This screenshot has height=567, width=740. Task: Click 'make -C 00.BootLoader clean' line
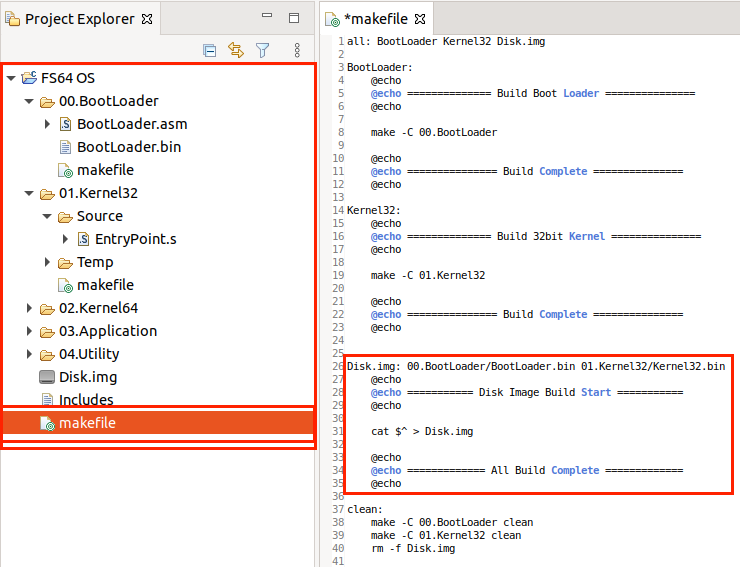coord(452,523)
